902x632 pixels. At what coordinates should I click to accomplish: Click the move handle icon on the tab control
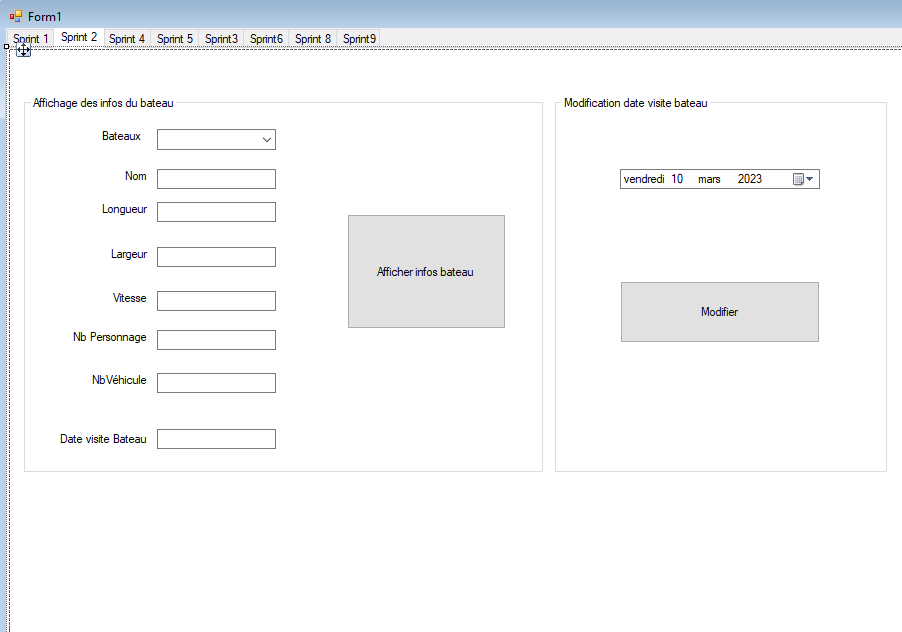point(23,49)
